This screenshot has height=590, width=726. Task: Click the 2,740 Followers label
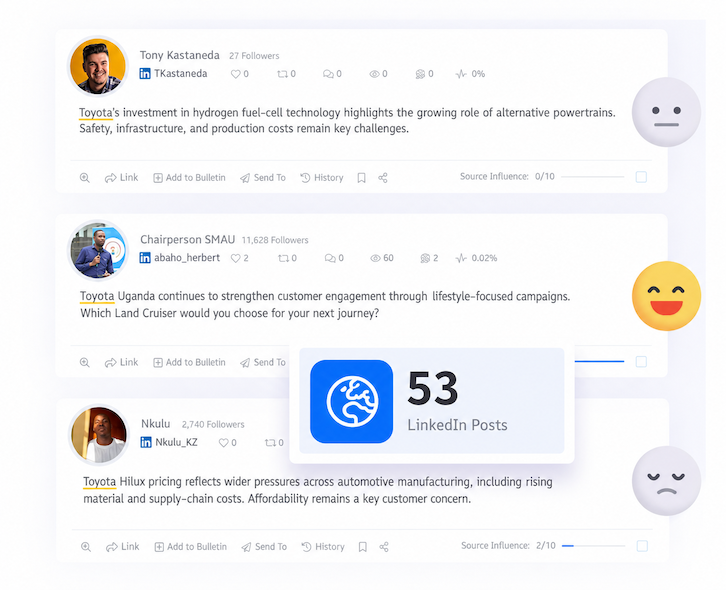(x=213, y=425)
